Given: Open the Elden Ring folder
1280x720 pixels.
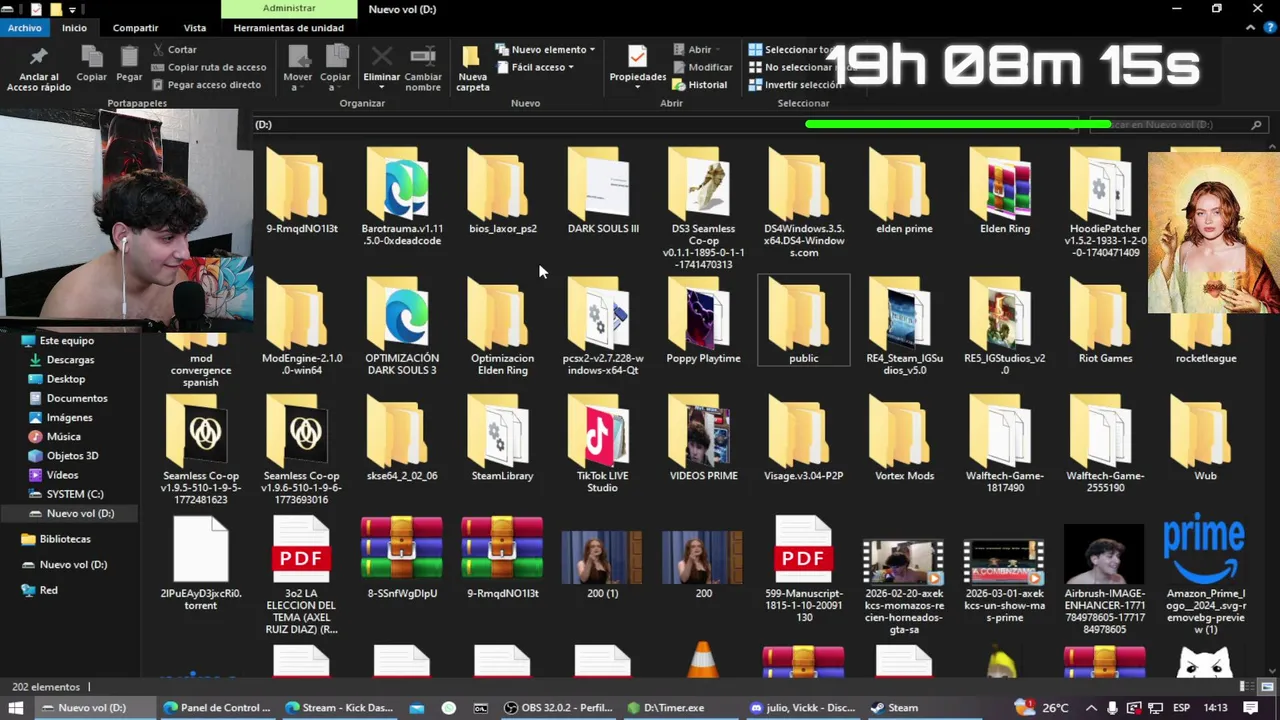Looking at the screenshot, I should (x=1004, y=192).
